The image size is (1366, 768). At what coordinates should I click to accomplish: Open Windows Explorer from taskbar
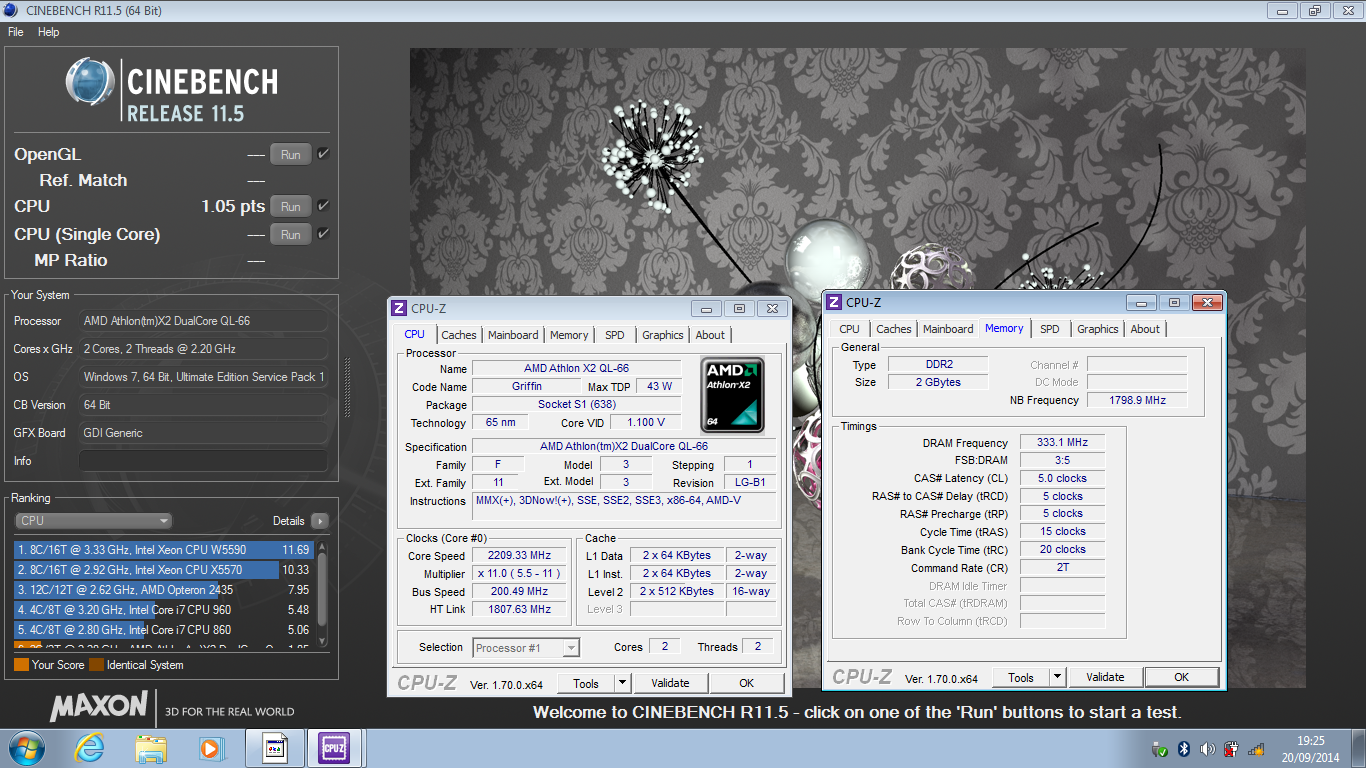[151, 748]
